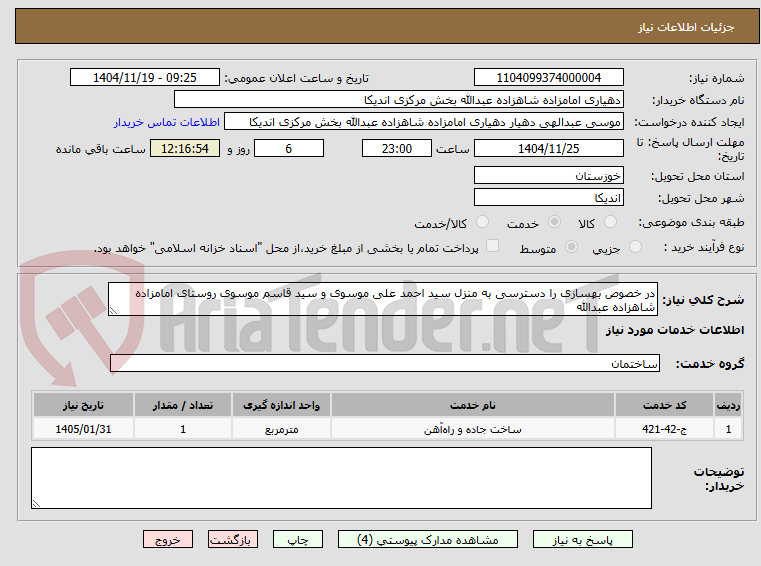
Task: Click the واحد اندازه گیری column header
Action: [x=281, y=405]
